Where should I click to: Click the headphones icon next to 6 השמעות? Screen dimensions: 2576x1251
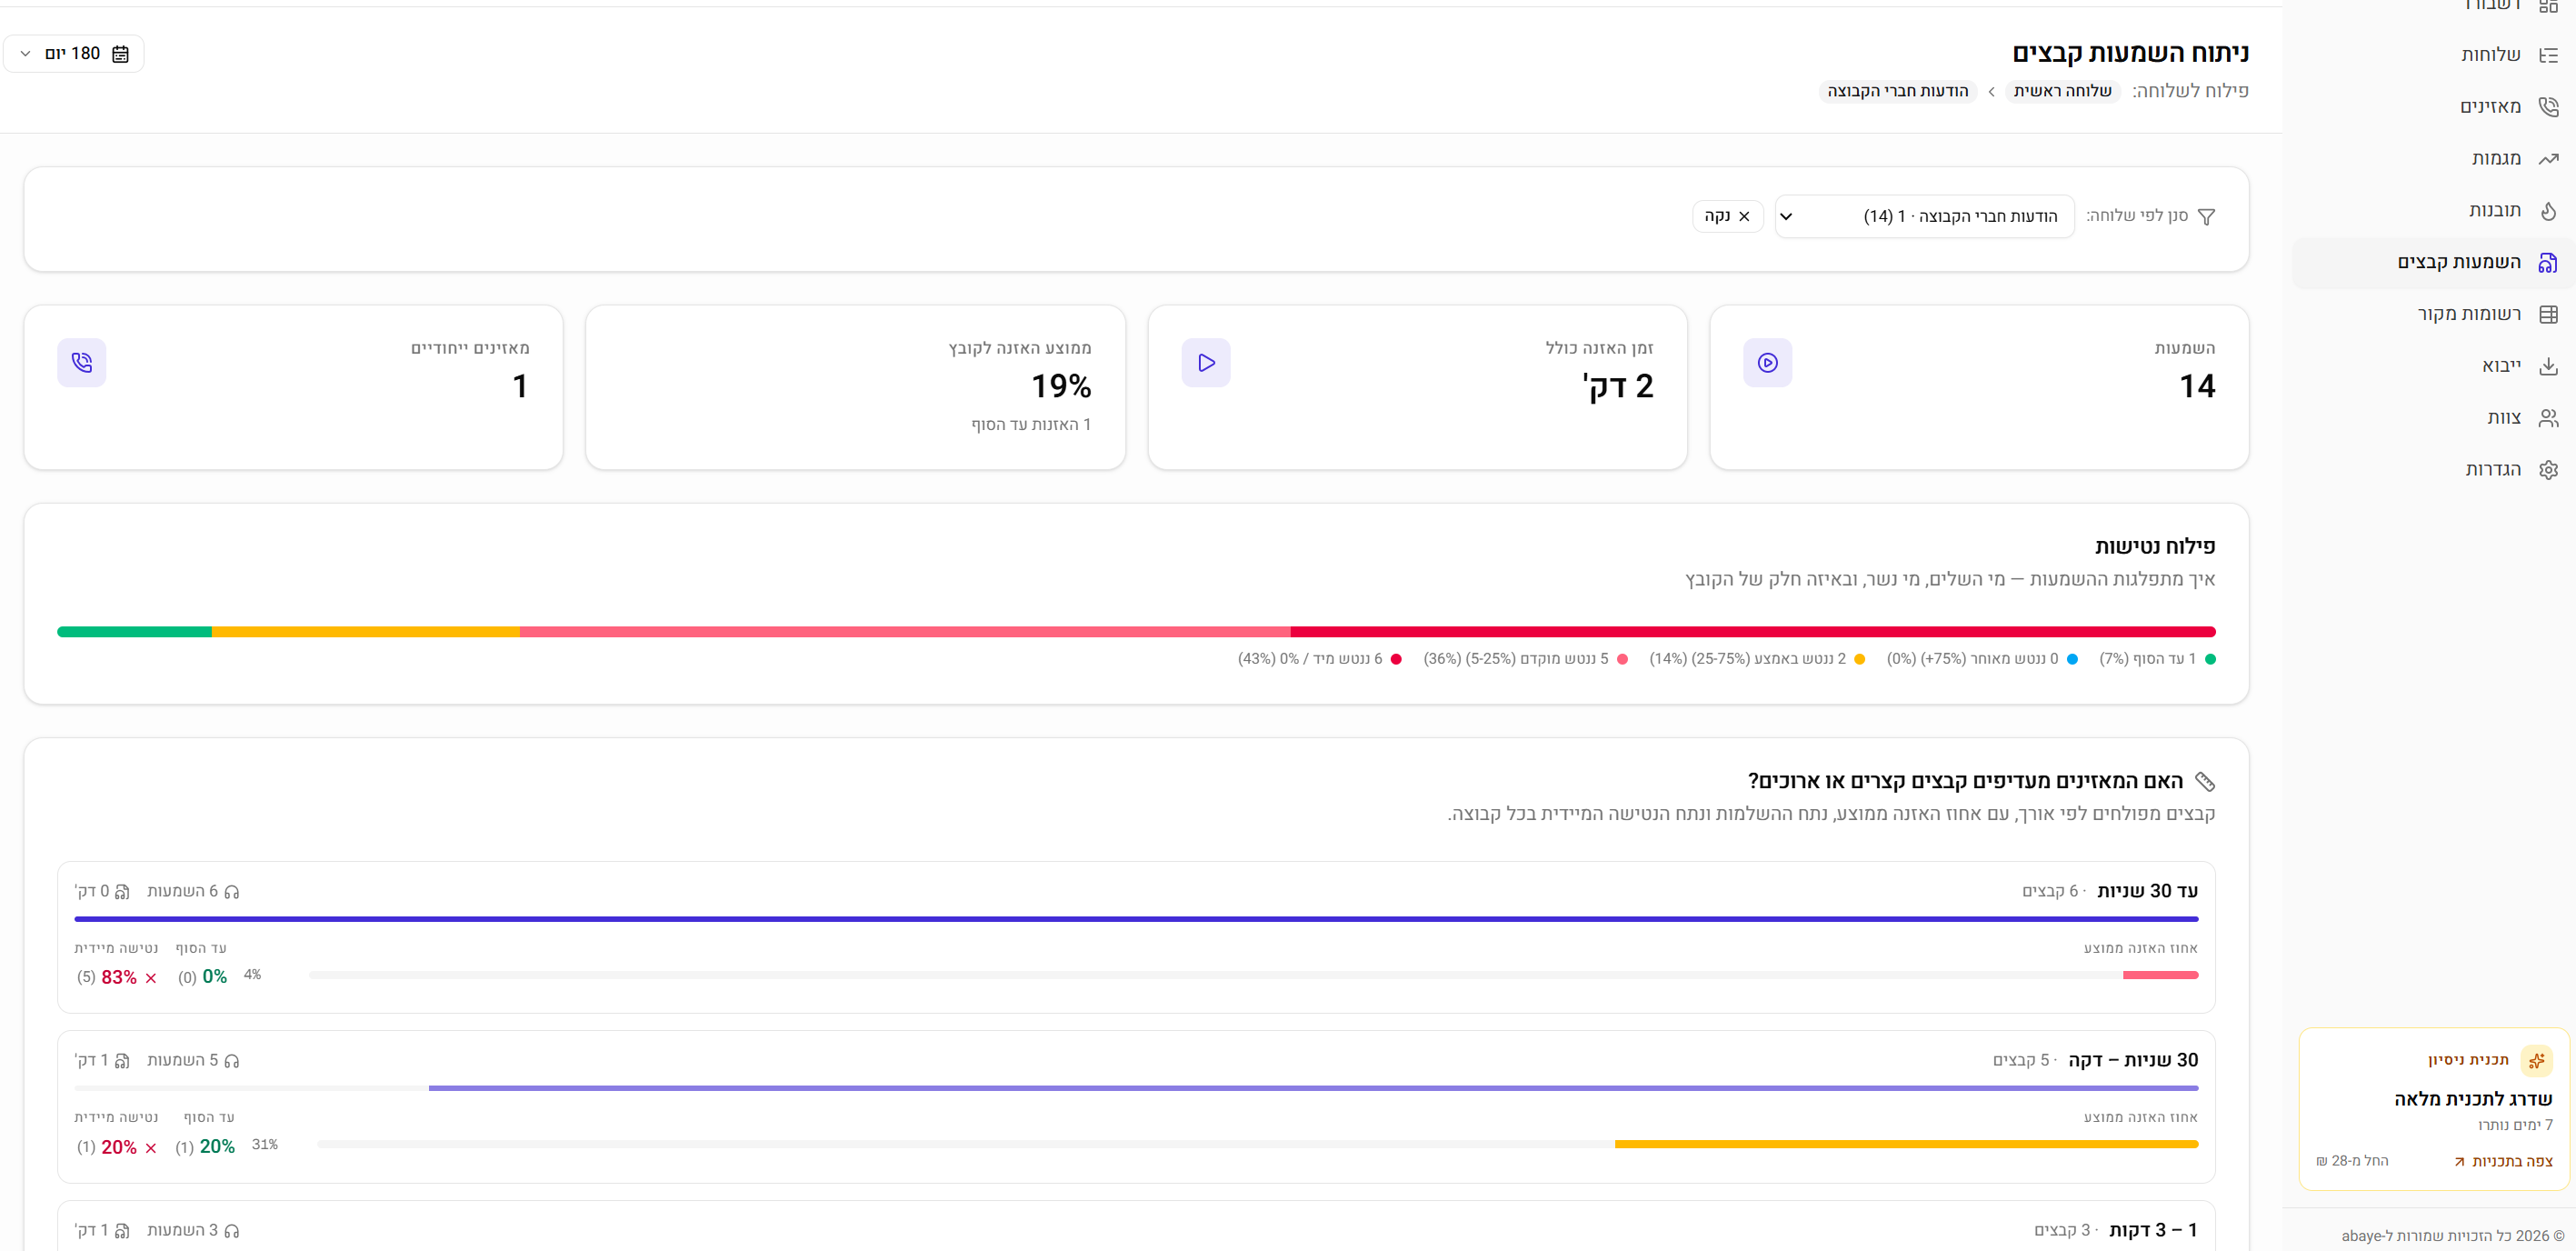pyautogui.click(x=232, y=891)
